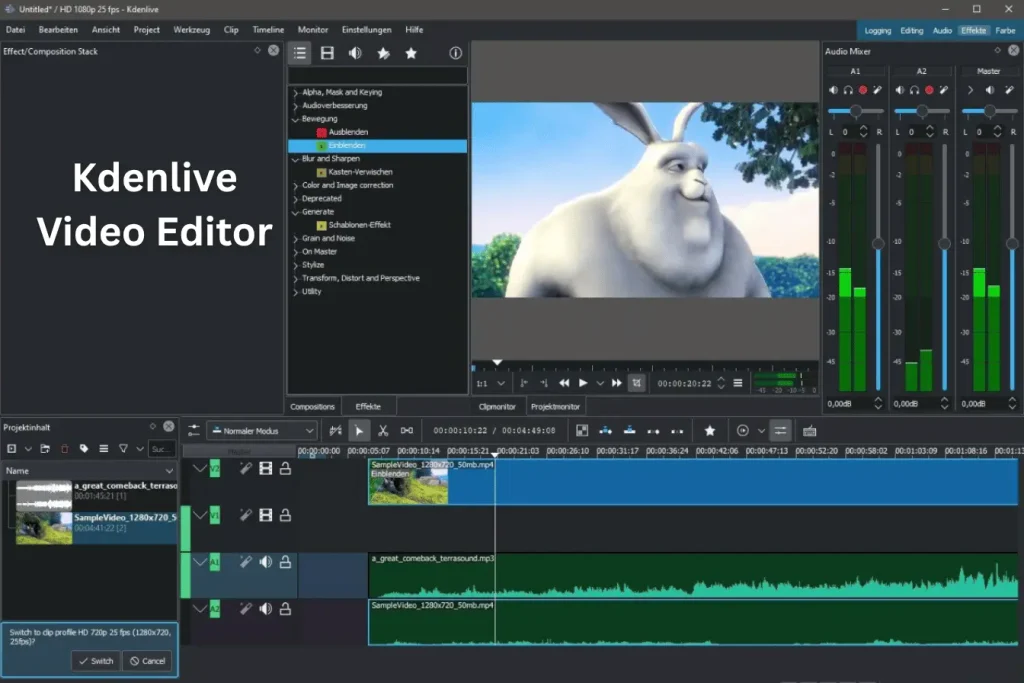The height and width of the screenshot is (683, 1024).
Task: Select the Razor (scissors) tool in timeline toolbar
Action: tap(383, 431)
